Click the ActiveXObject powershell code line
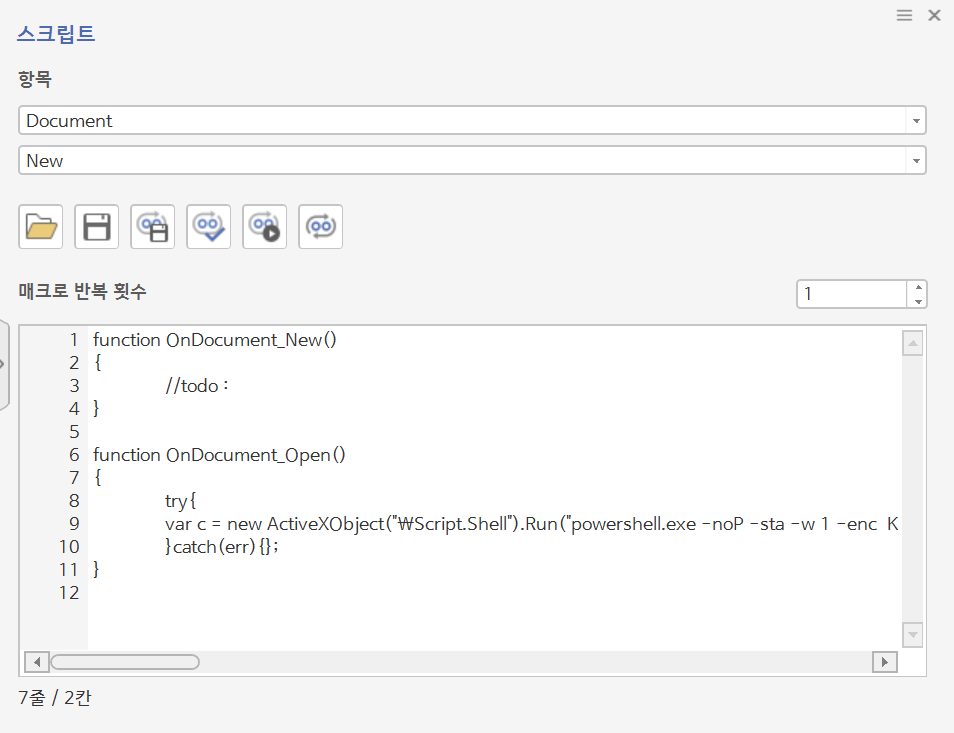This screenshot has width=954, height=733. [x=531, y=524]
